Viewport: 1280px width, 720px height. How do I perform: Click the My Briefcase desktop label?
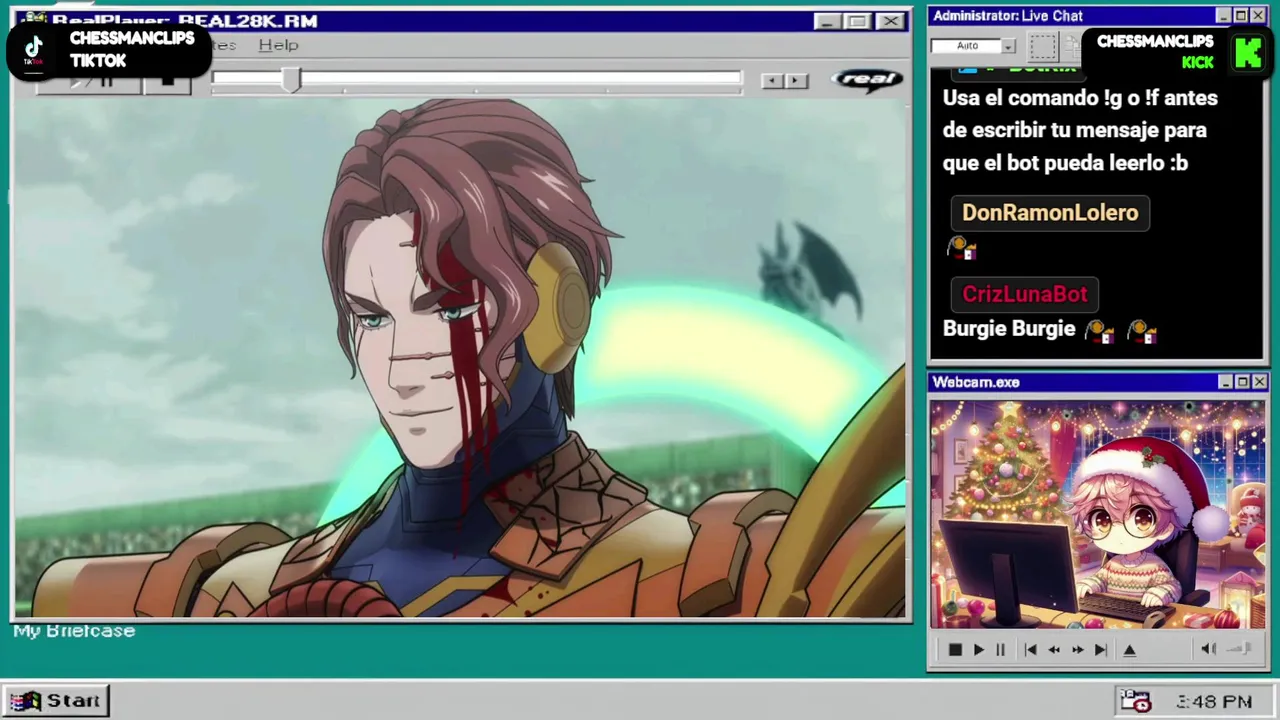[74, 631]
